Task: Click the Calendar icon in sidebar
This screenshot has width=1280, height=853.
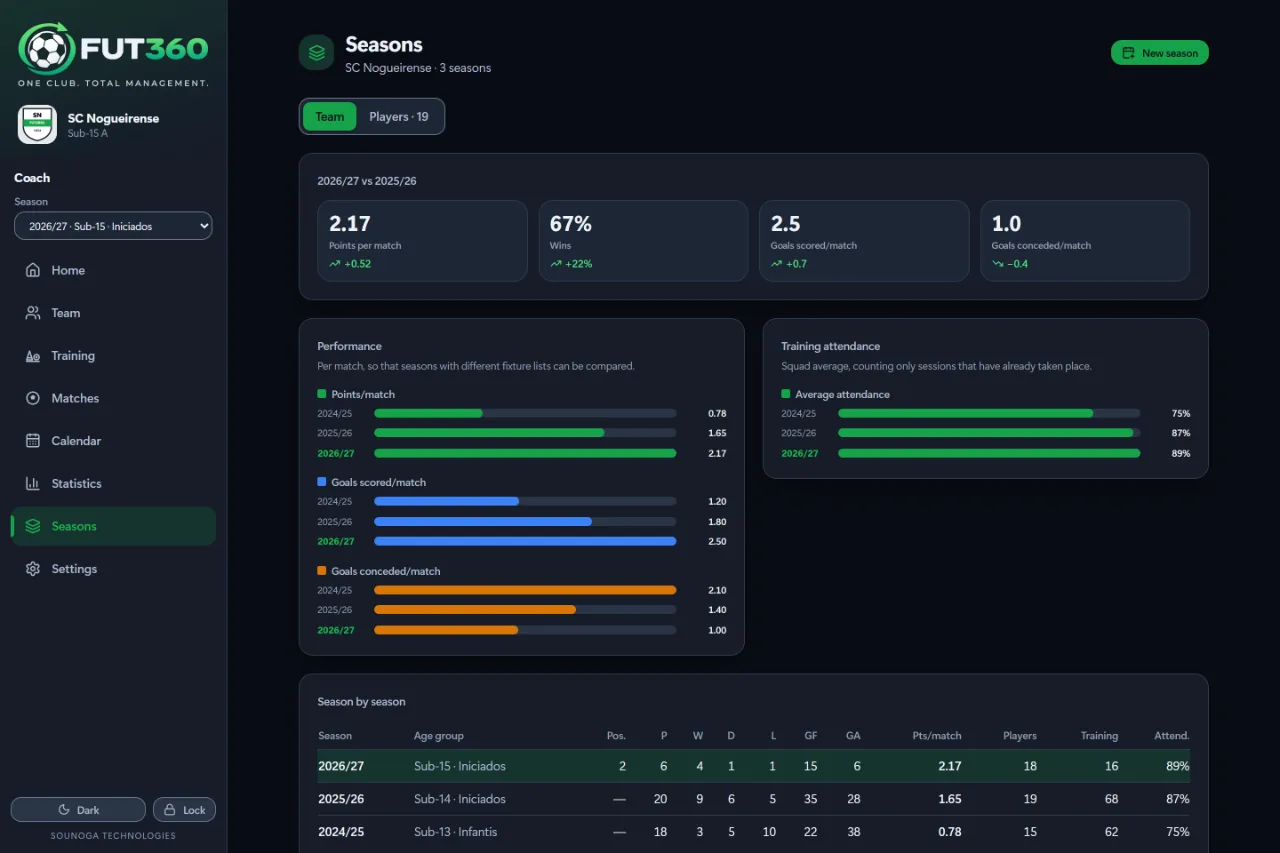Action: pyautogui.click(x=33, y=441)
